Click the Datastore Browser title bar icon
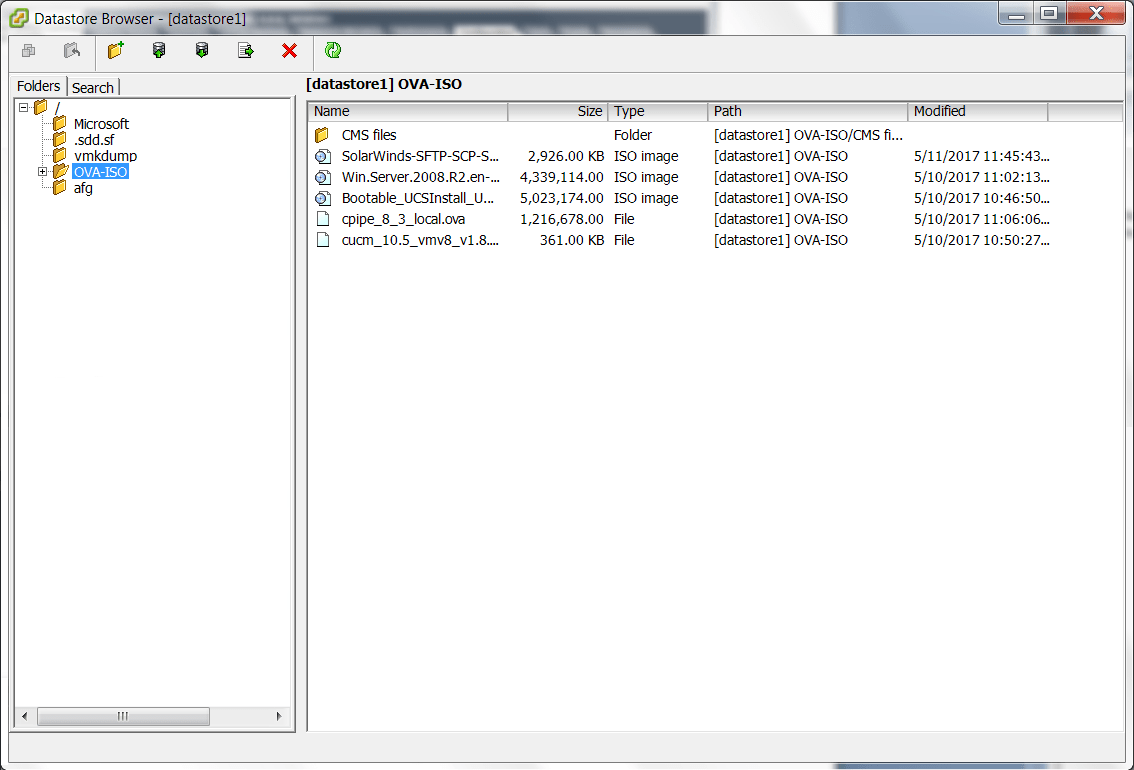 tap(19, 18)
